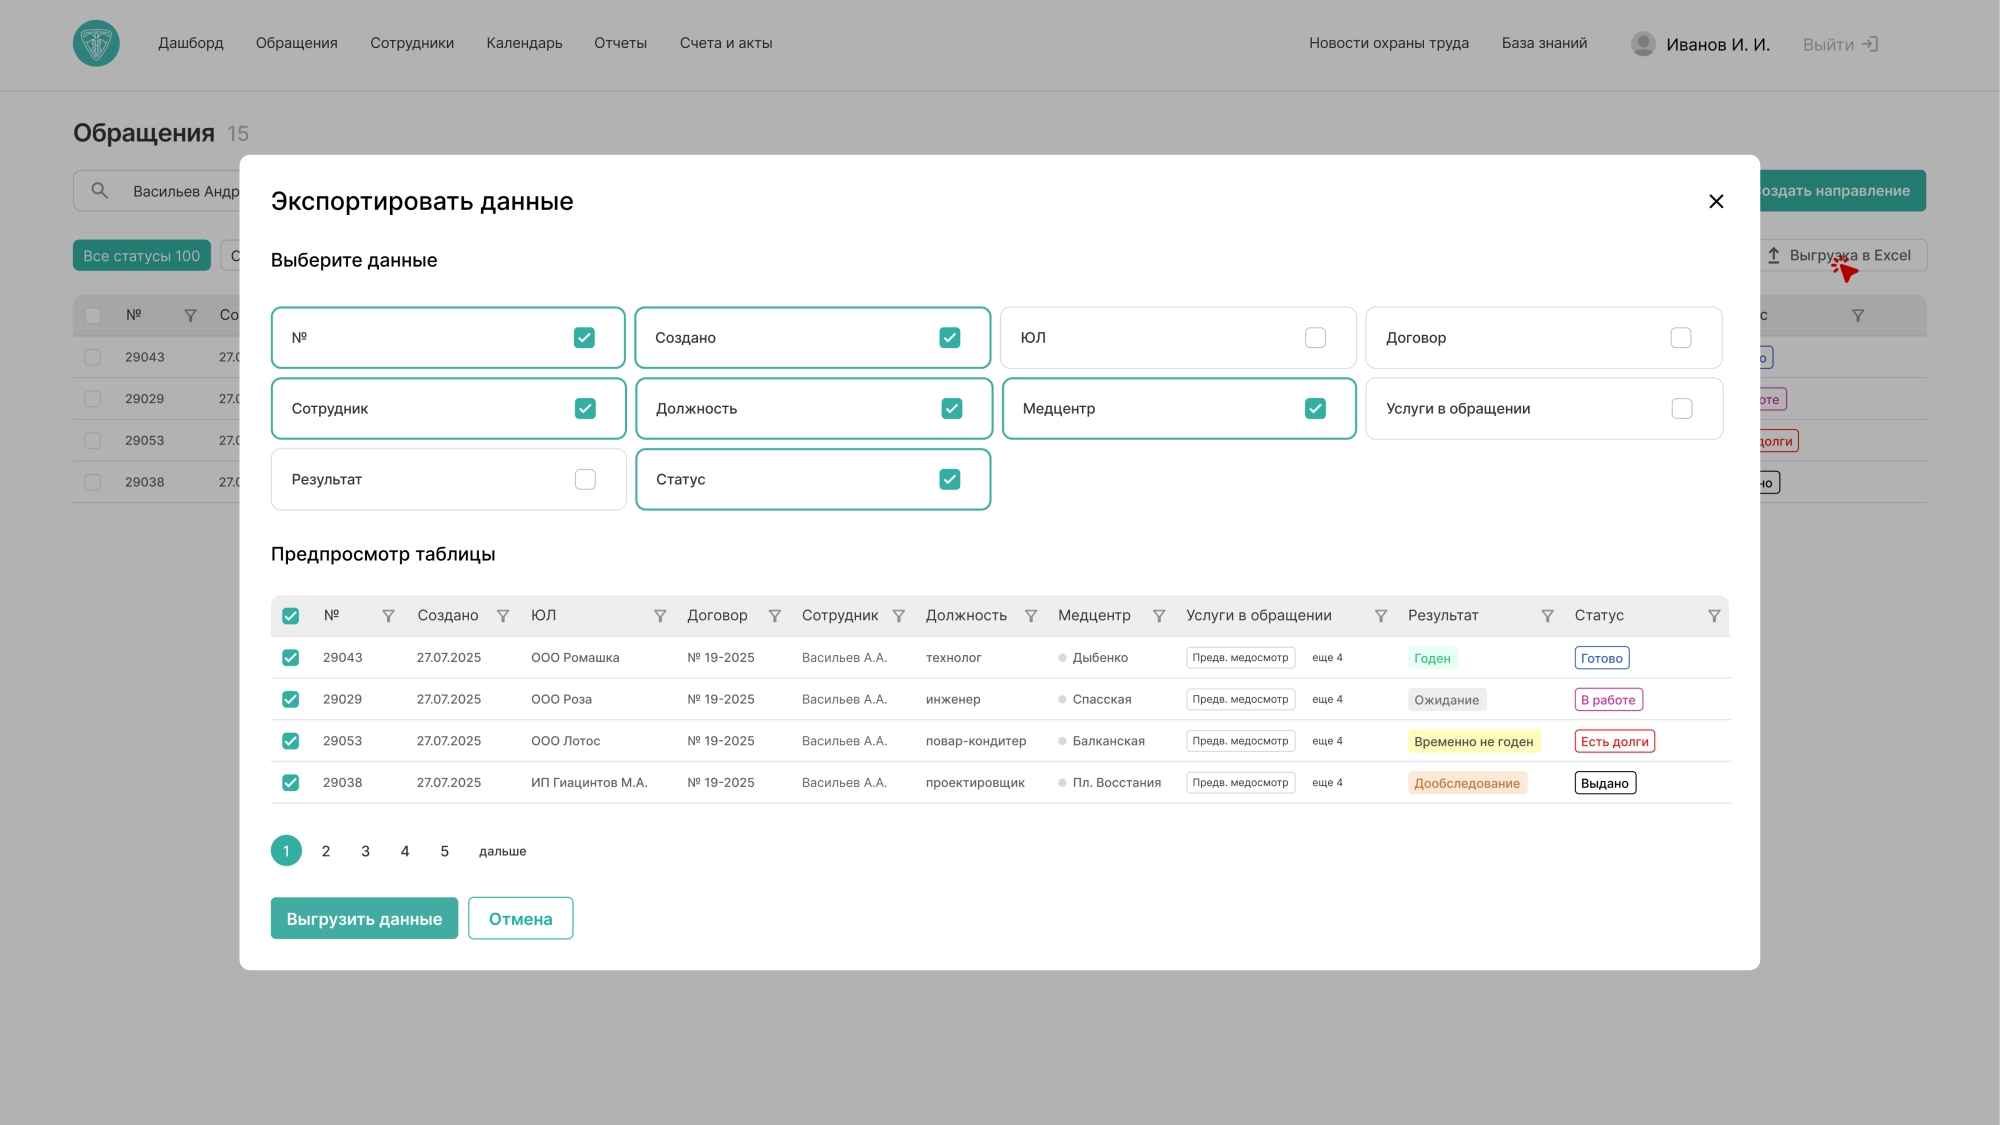Enable the ЮЛ data checkbox
This screenshot has width=2000, height=1125.
click(x=1315, y=338)
